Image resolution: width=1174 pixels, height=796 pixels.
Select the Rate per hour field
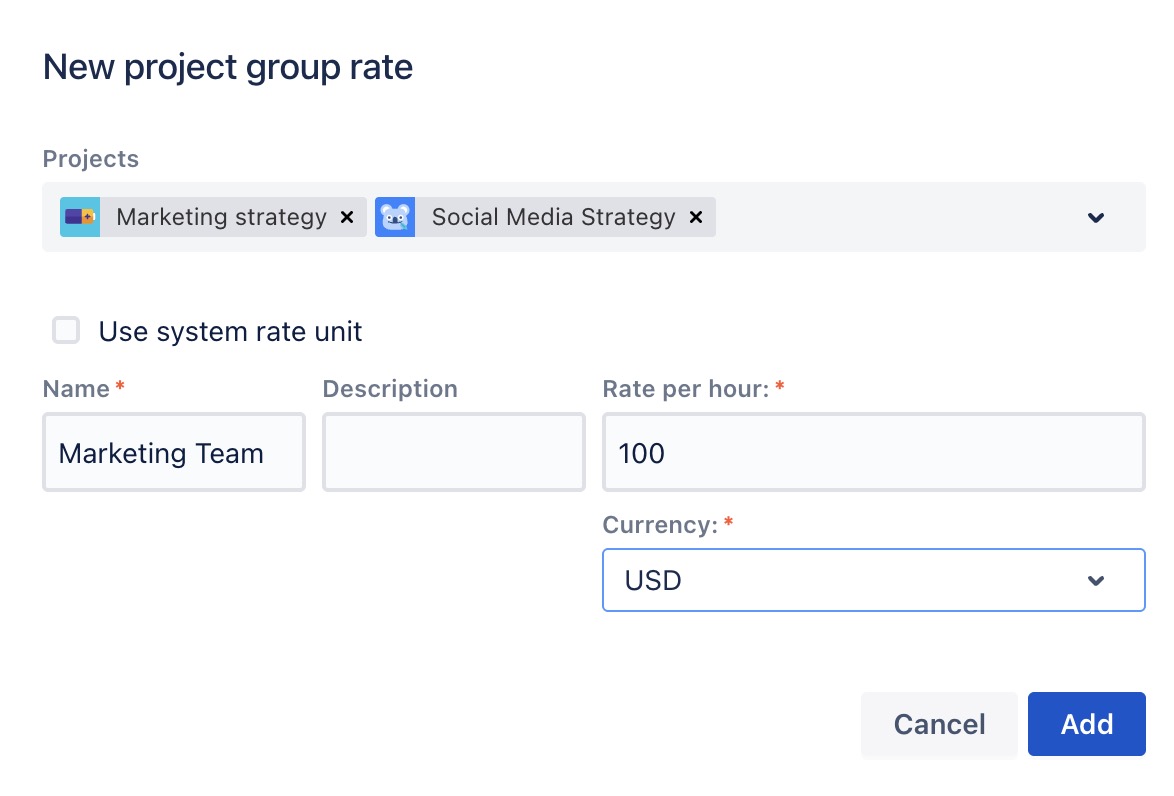pos(873,453)
